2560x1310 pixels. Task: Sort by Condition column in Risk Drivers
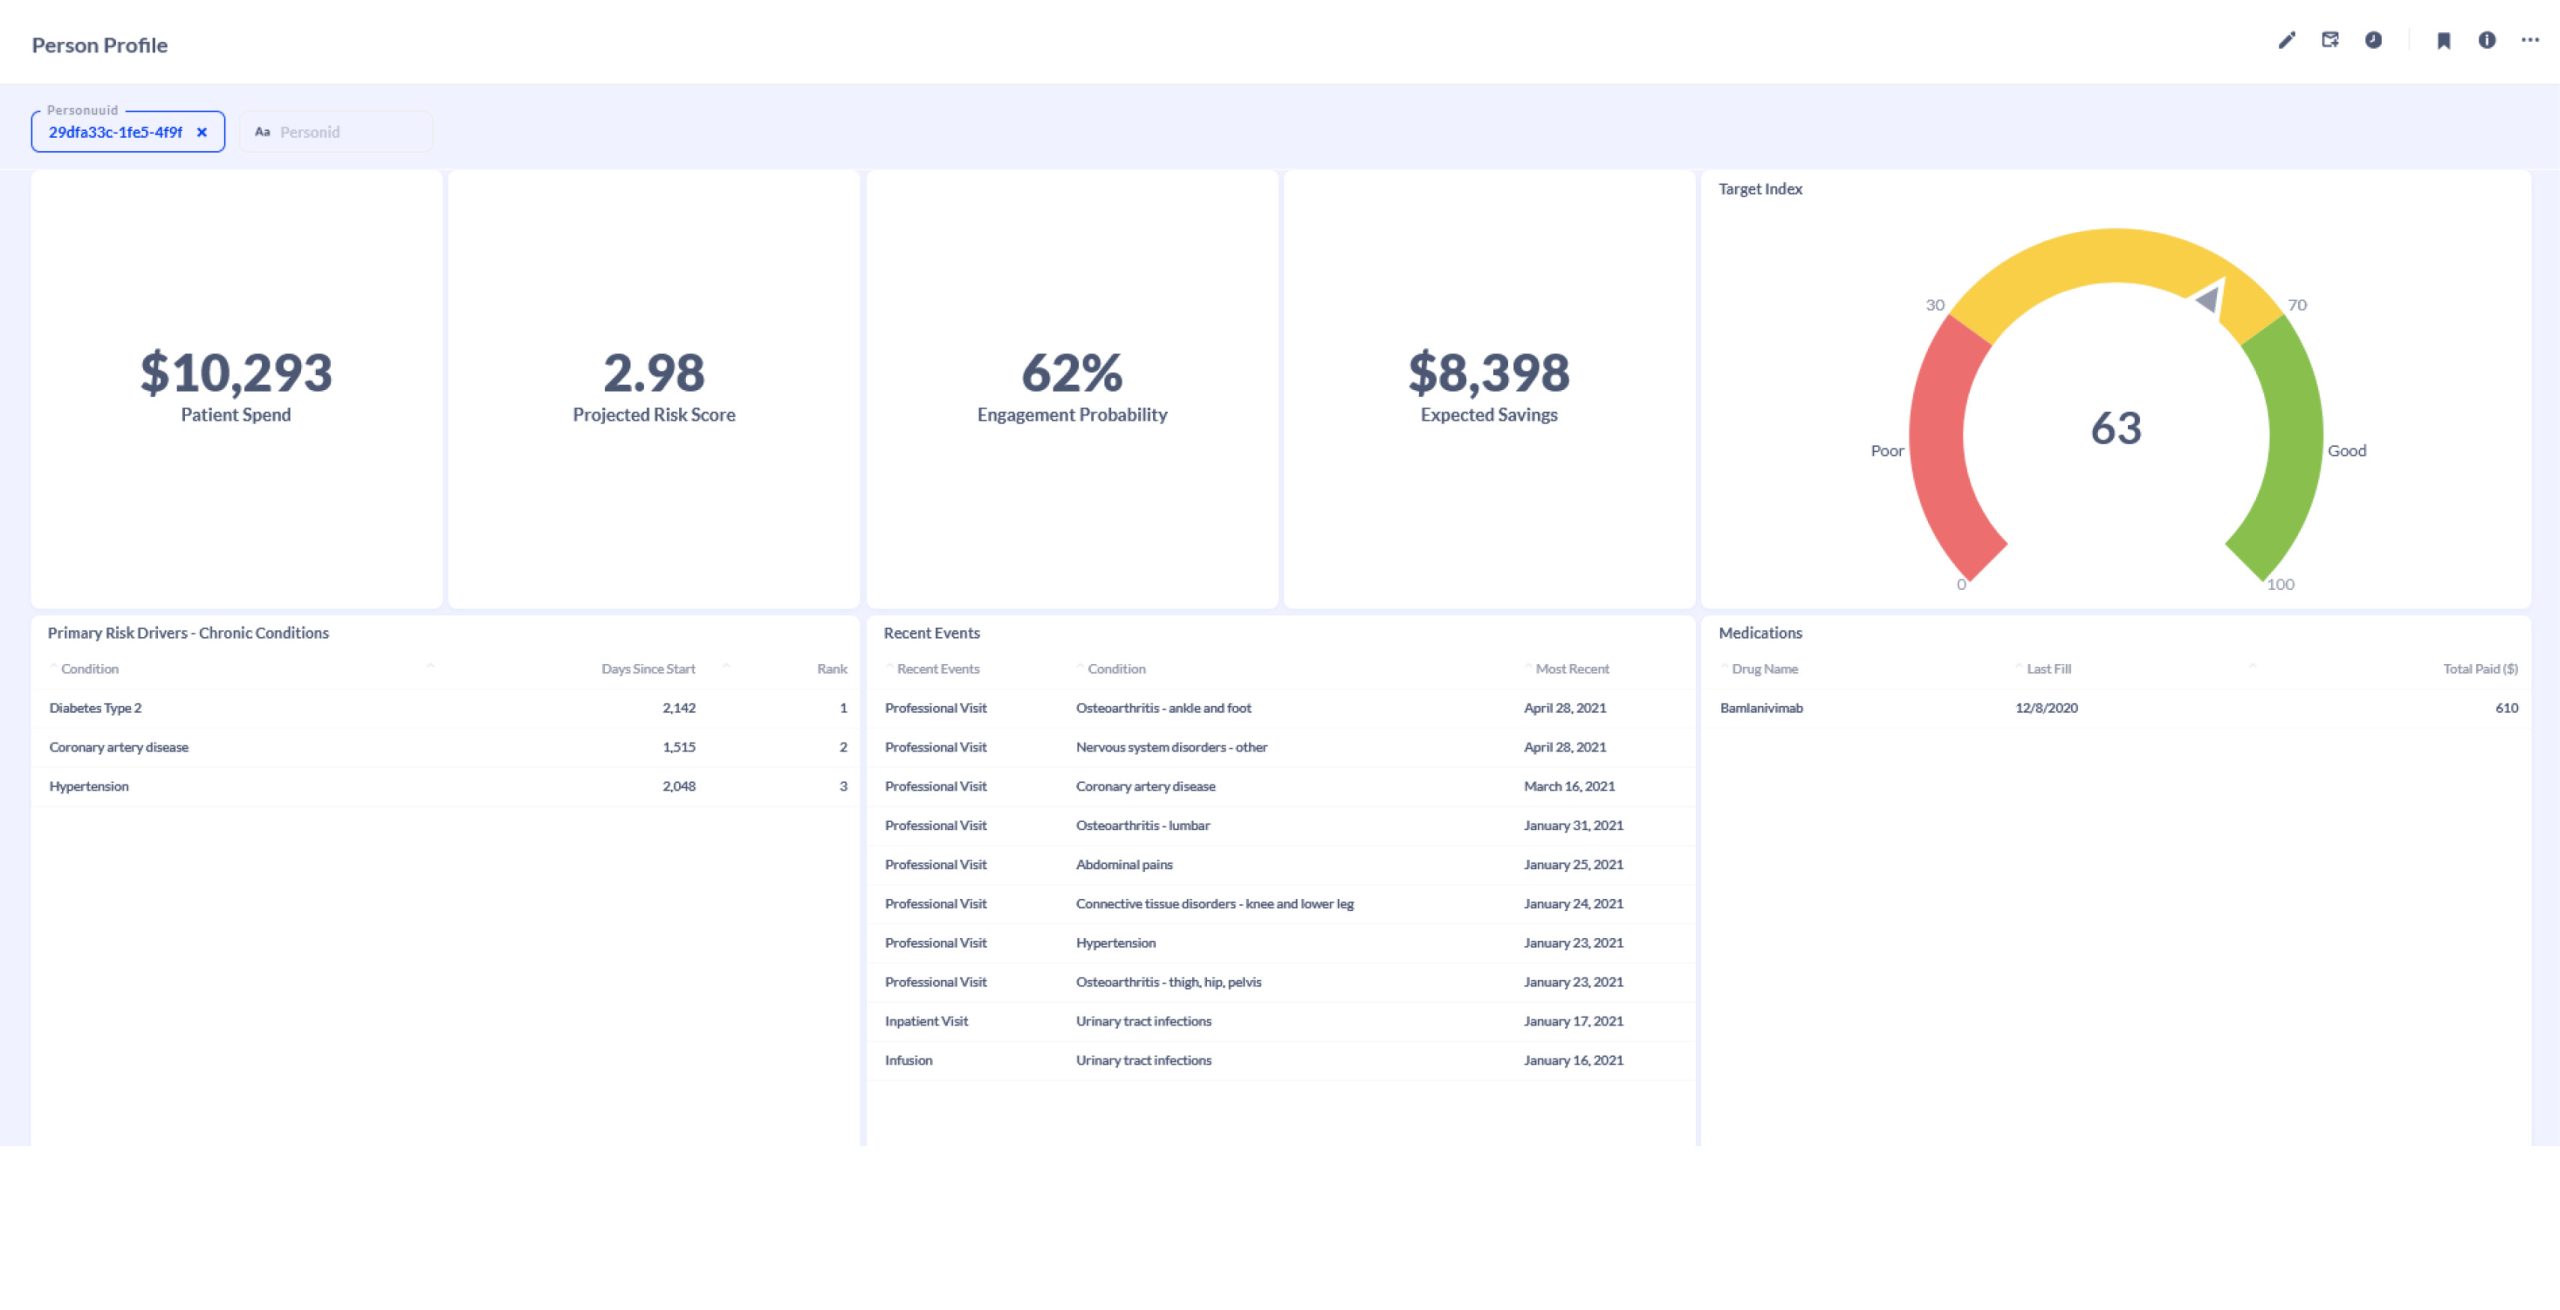[90, 669]
